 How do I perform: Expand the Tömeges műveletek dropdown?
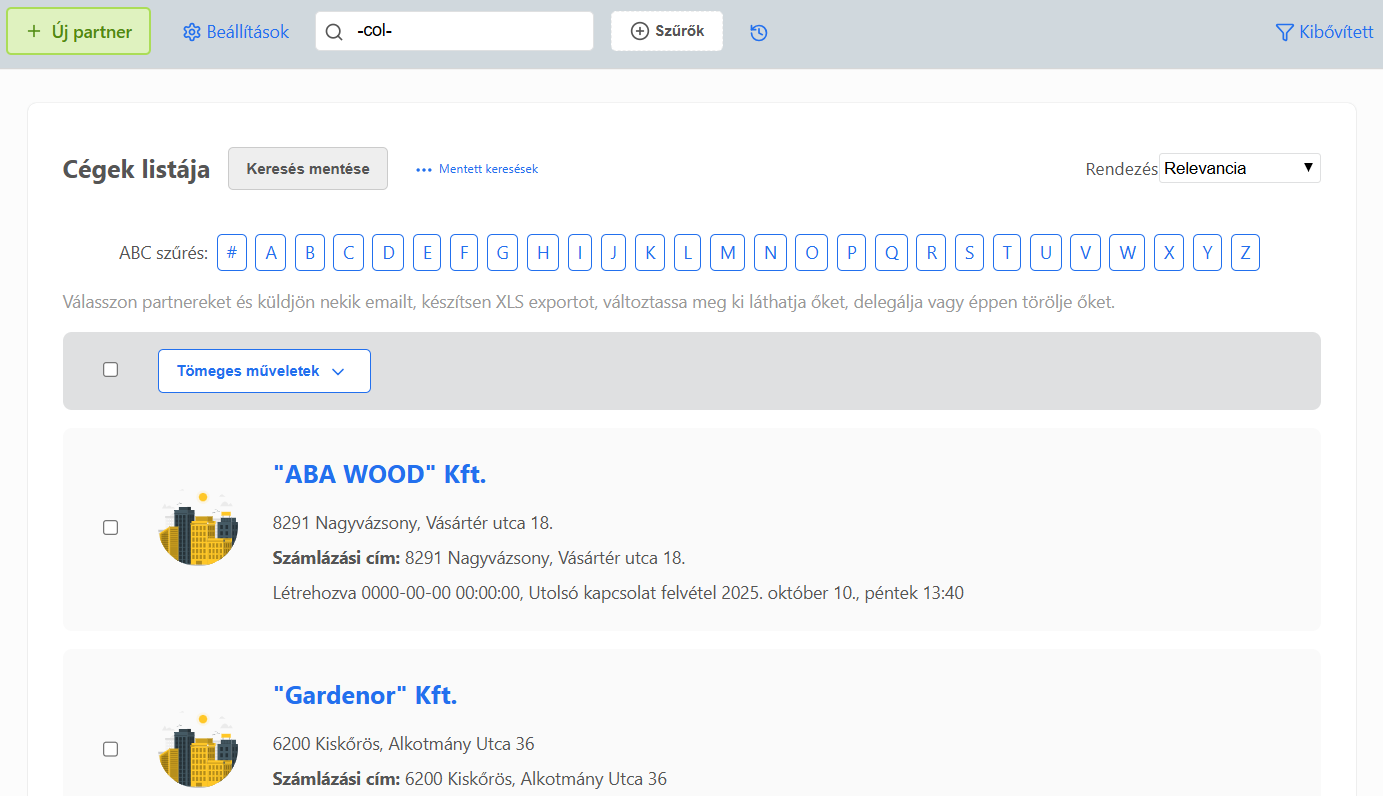click(x=264, y=371)
